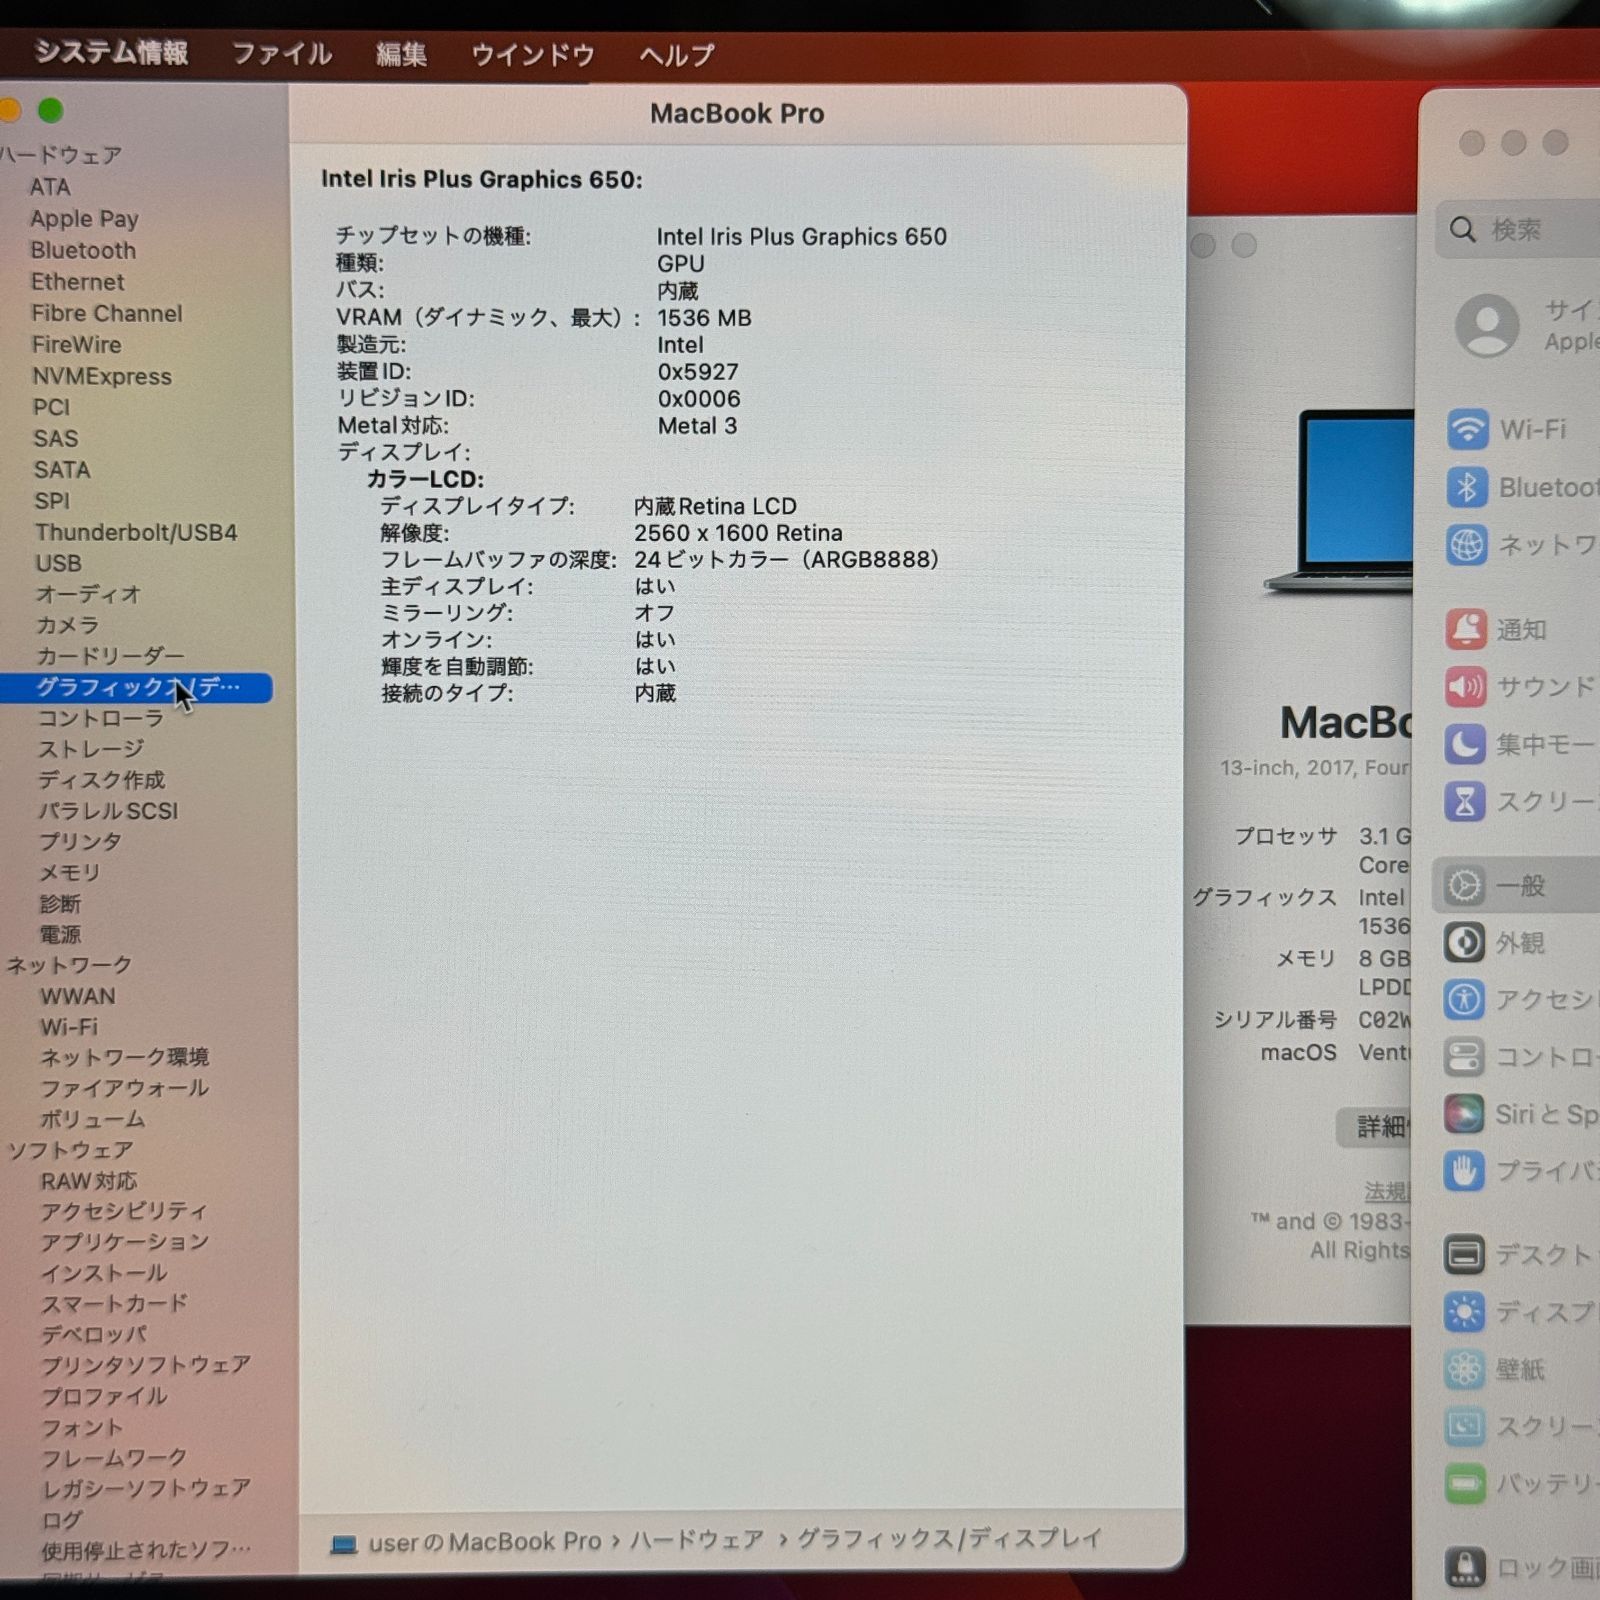1600x1600 pixels.
Task: Select フォント in the software list
Action: coord(82,1428)
